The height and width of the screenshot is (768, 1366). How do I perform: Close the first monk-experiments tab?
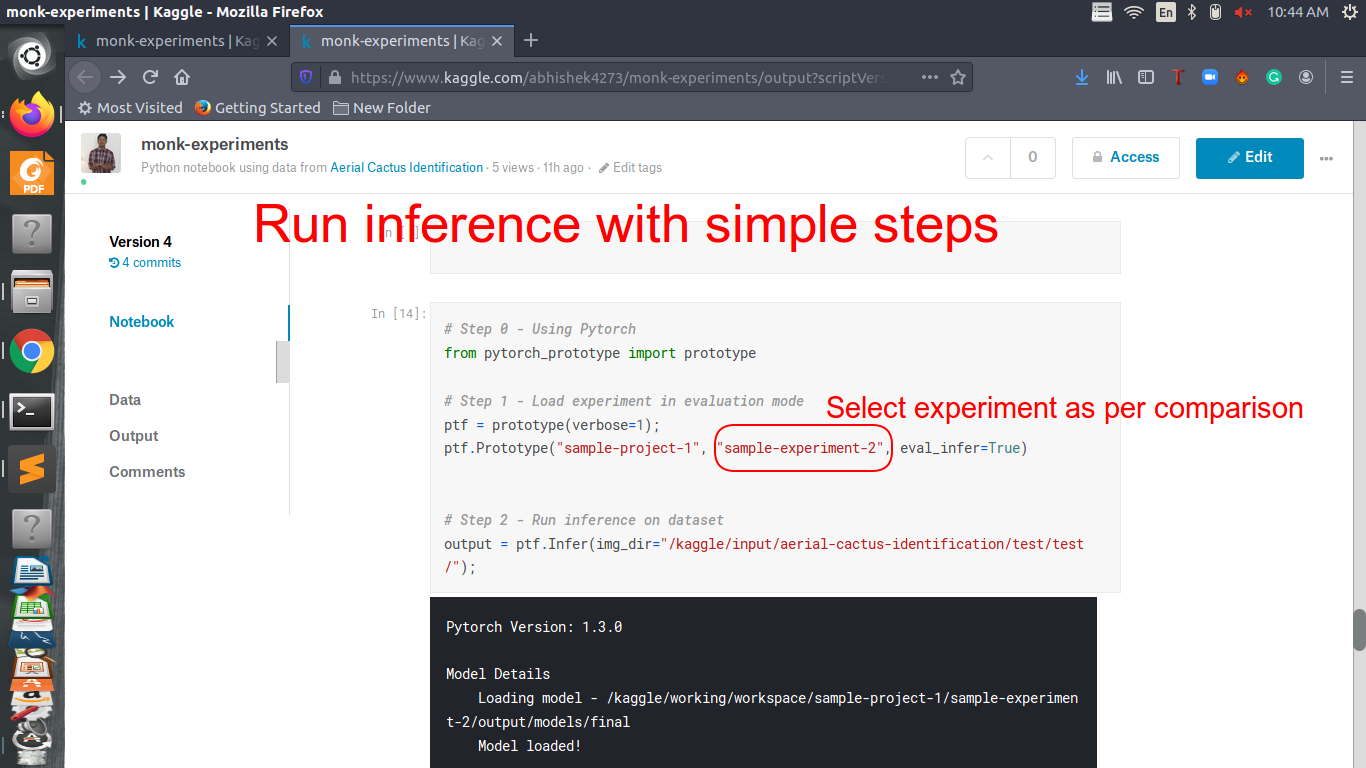click(x=273, y=41)
